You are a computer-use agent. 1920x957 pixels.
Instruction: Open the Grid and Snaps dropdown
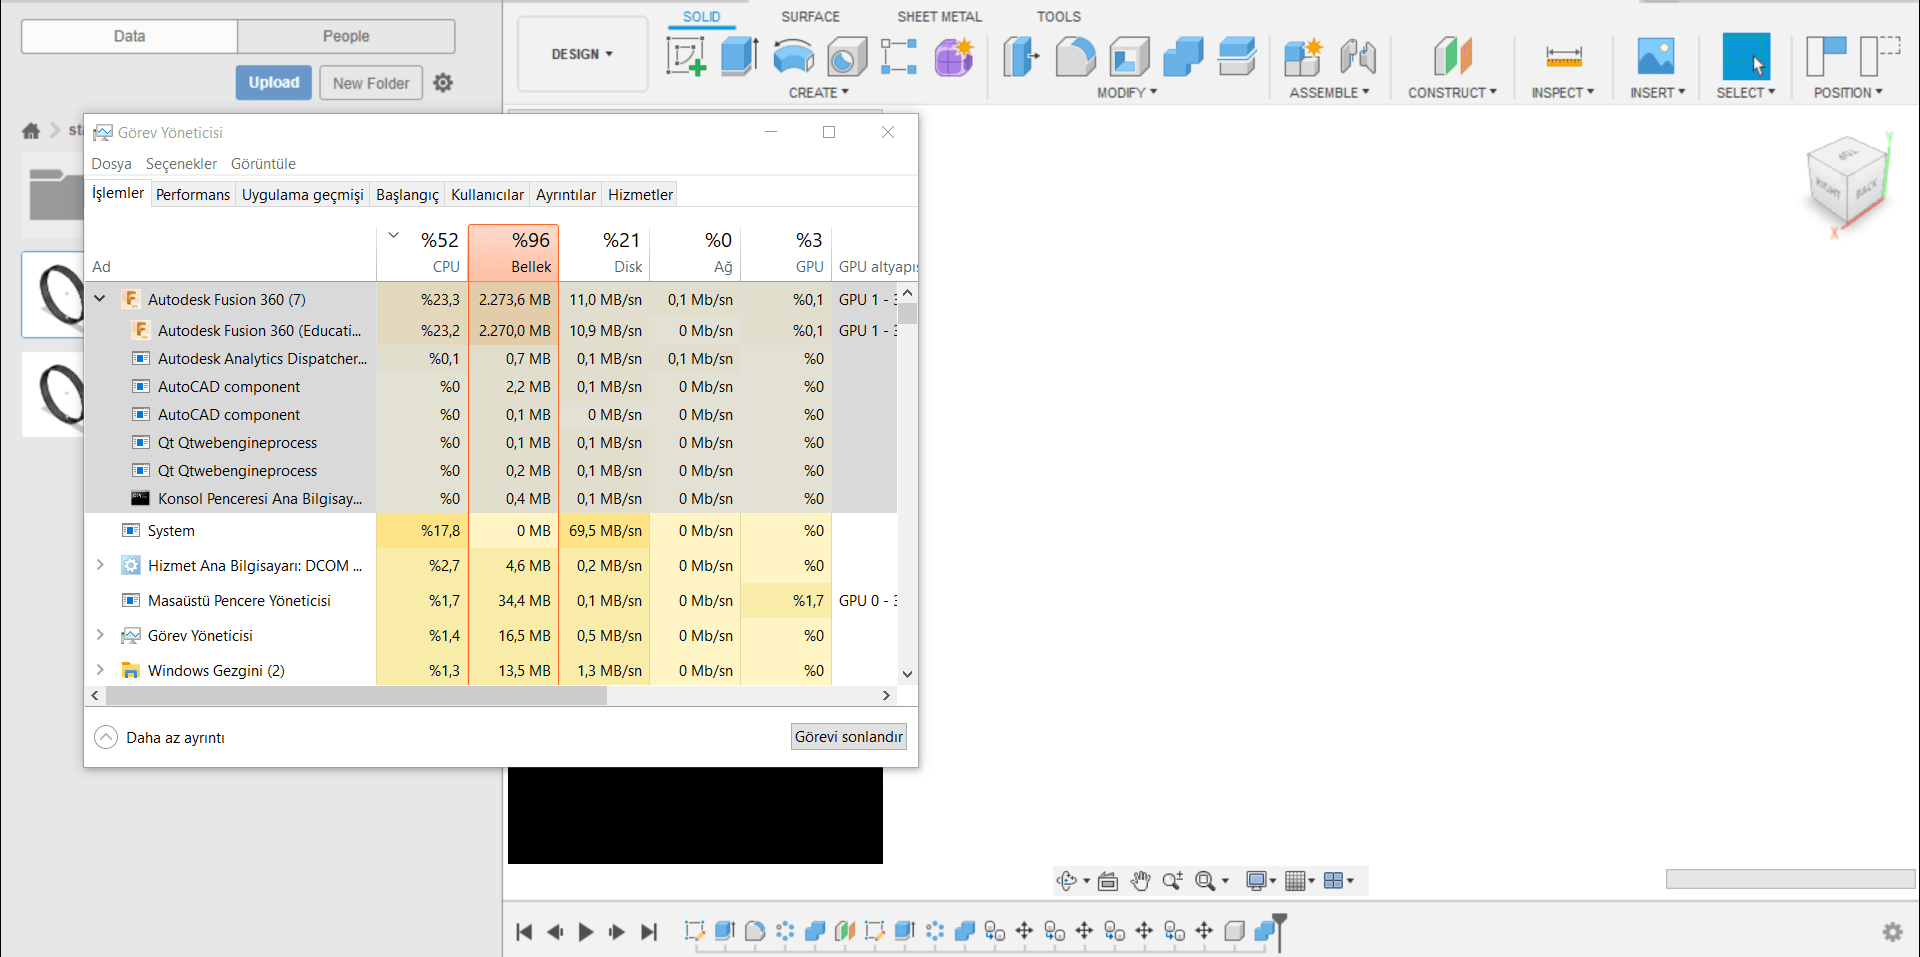click(1300, 881)
